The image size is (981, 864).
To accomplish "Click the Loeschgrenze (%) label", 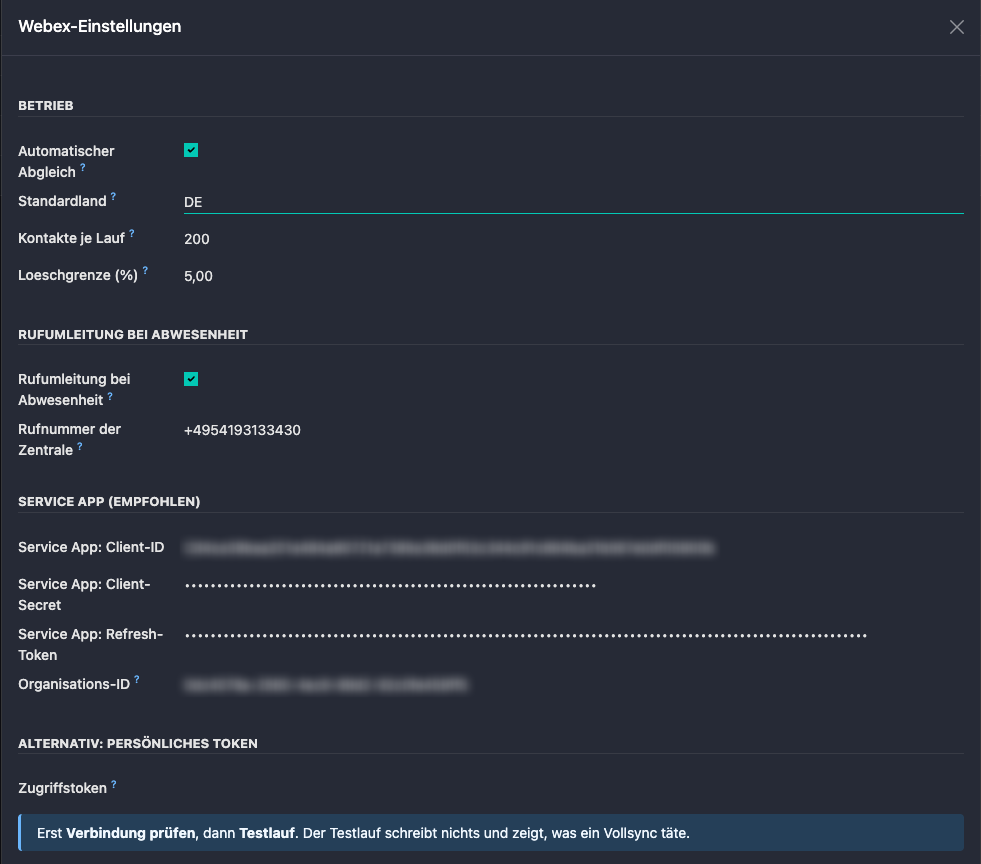I will 78,275.
